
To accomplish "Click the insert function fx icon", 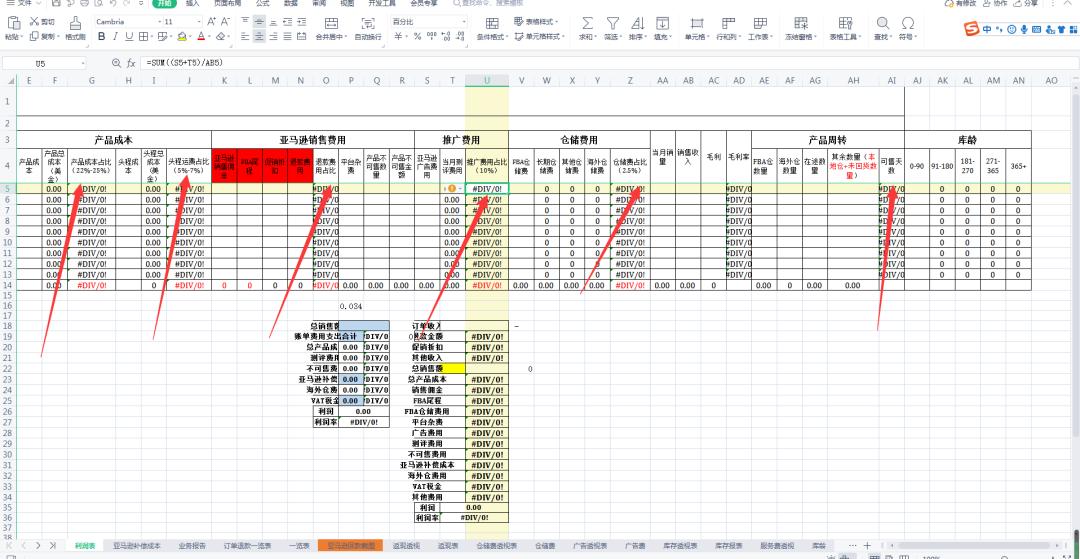I will (130, 62).
